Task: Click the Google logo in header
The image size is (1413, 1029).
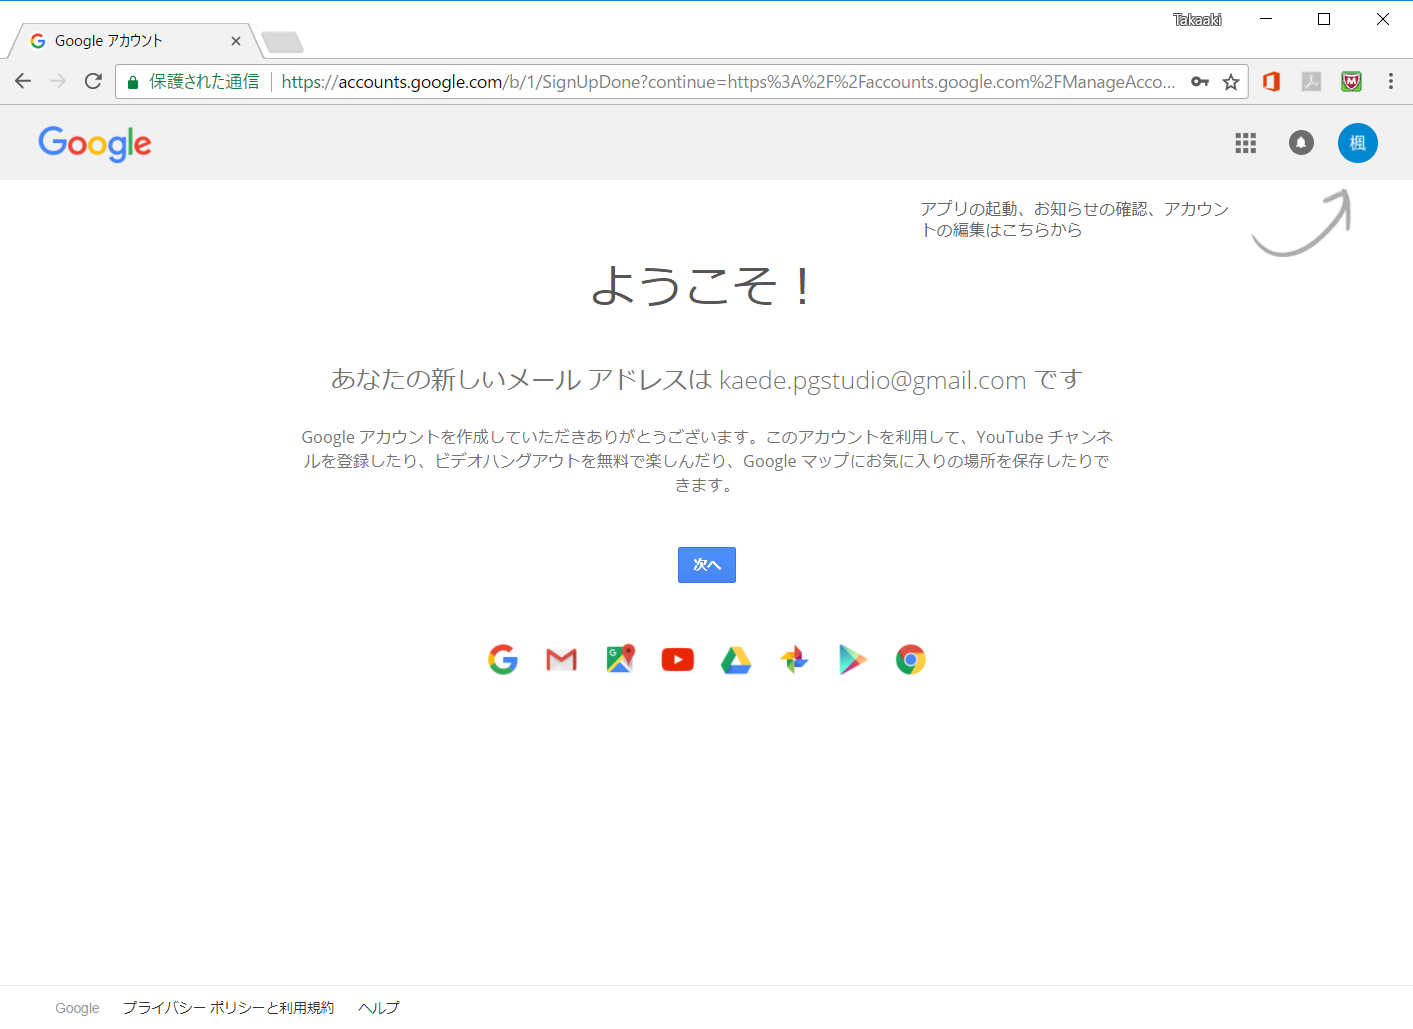Action: (95, 144)
